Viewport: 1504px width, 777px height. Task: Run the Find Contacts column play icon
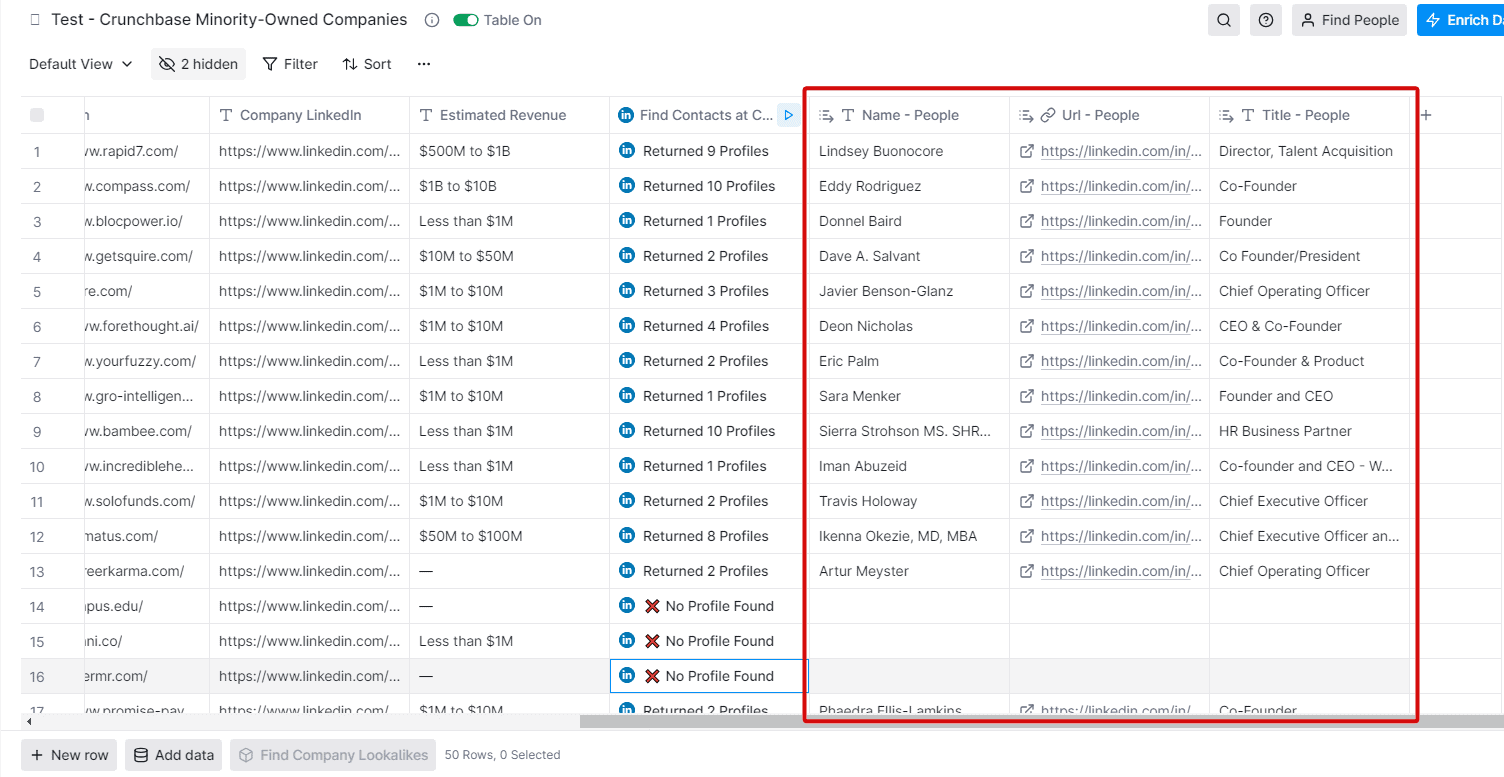(x=789, y=115)
